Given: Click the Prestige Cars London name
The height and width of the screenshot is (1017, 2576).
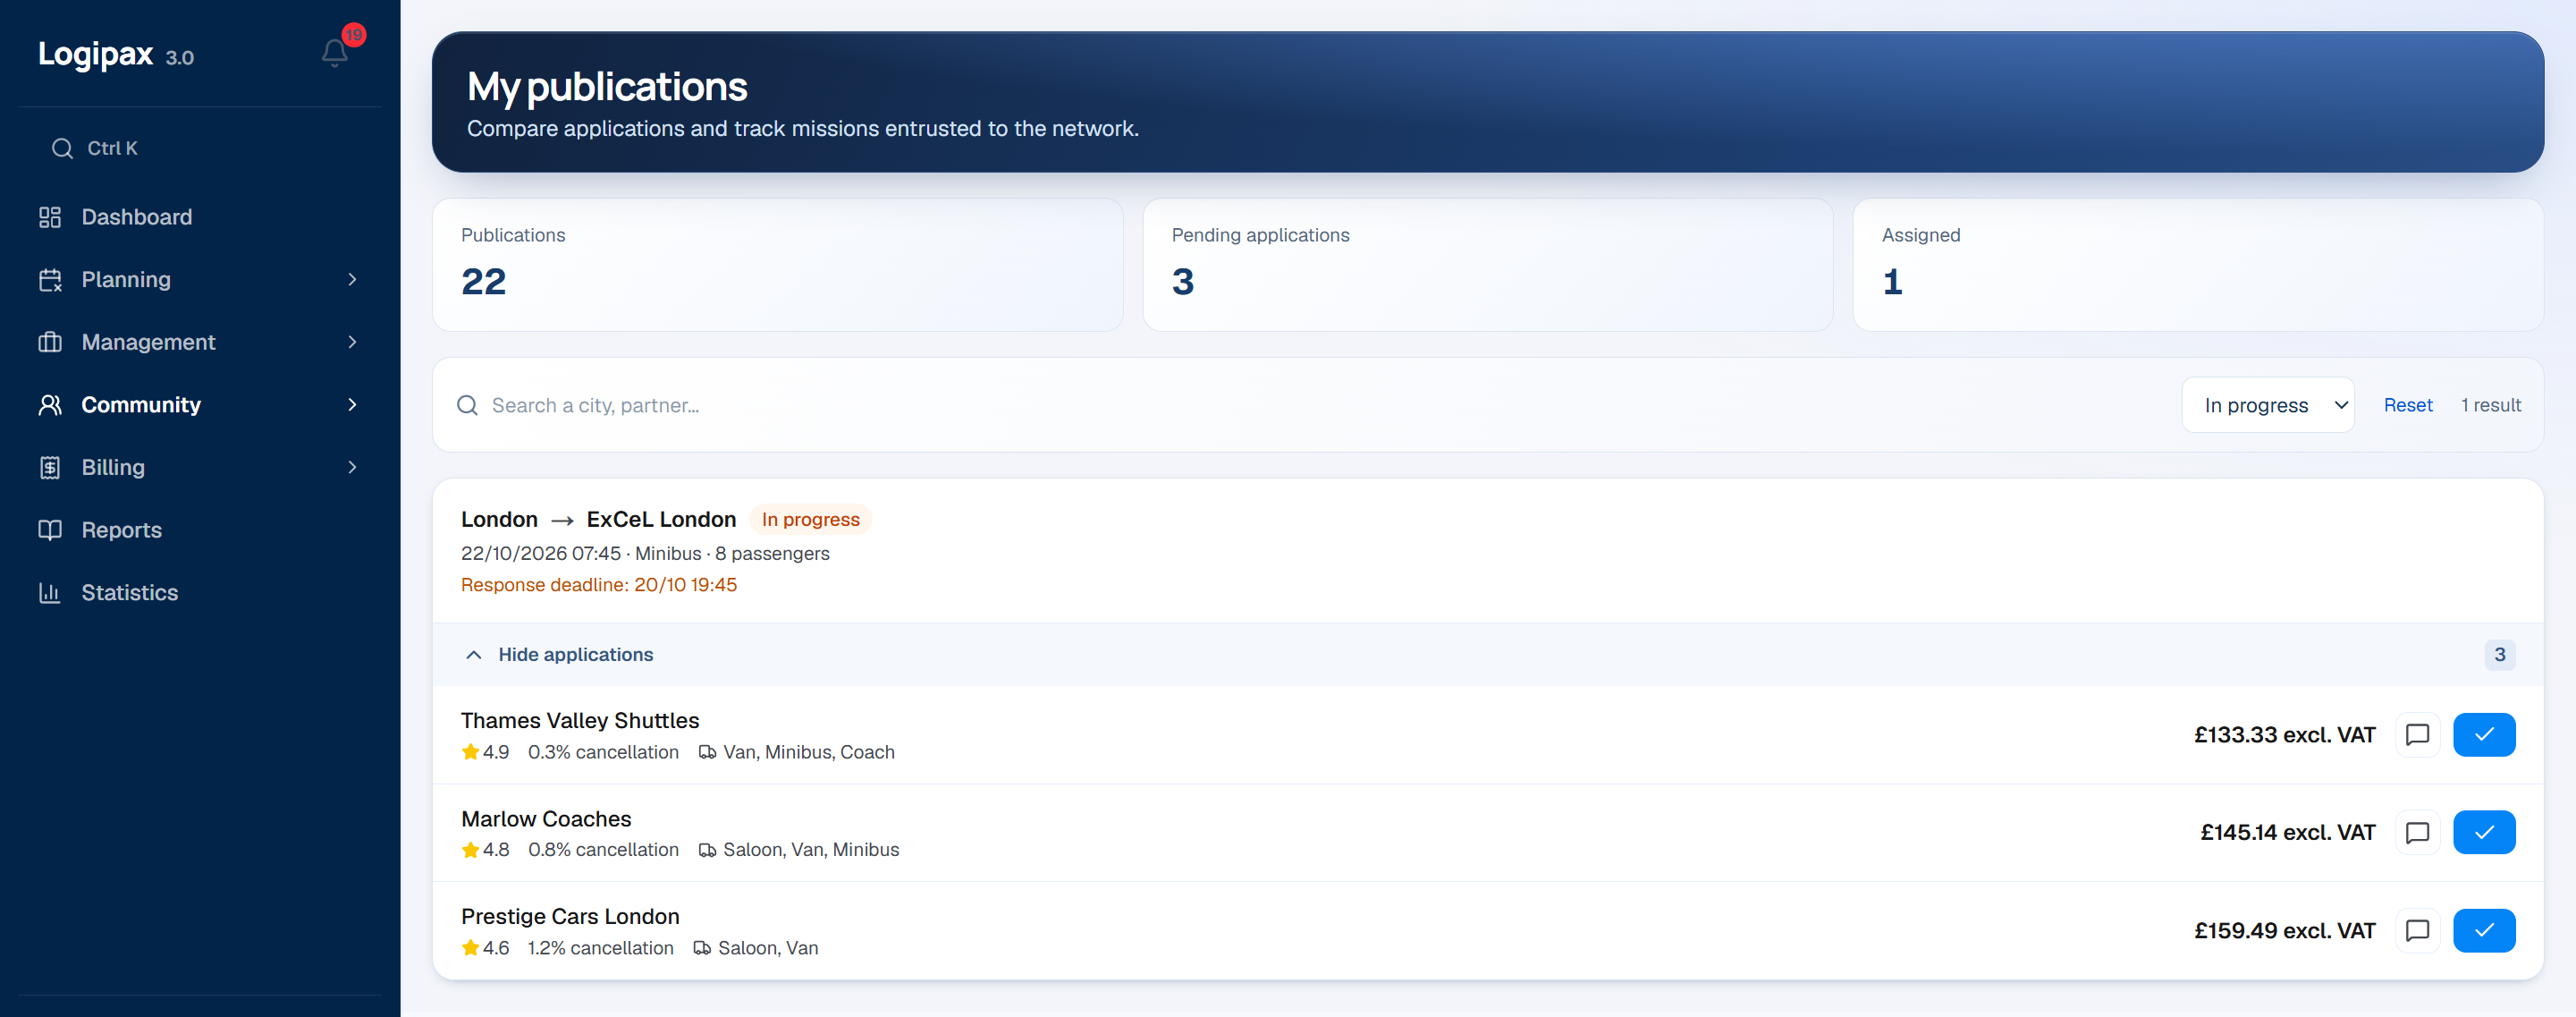Looking at the screenshot, I should pyautogui.click(x=570, y=917).
